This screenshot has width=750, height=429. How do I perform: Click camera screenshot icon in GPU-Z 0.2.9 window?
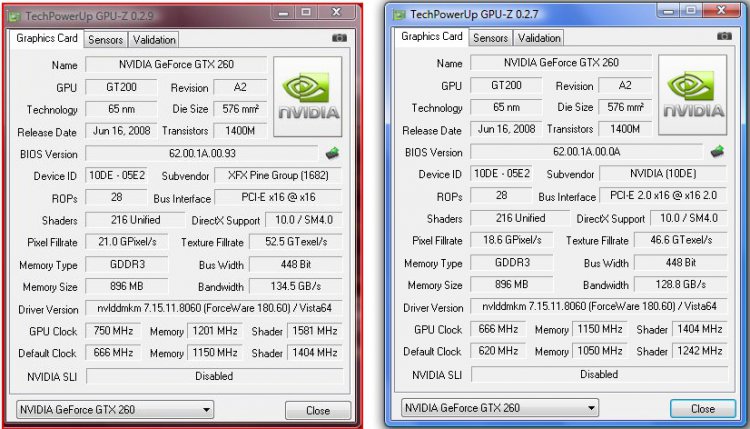coord(339,38)
